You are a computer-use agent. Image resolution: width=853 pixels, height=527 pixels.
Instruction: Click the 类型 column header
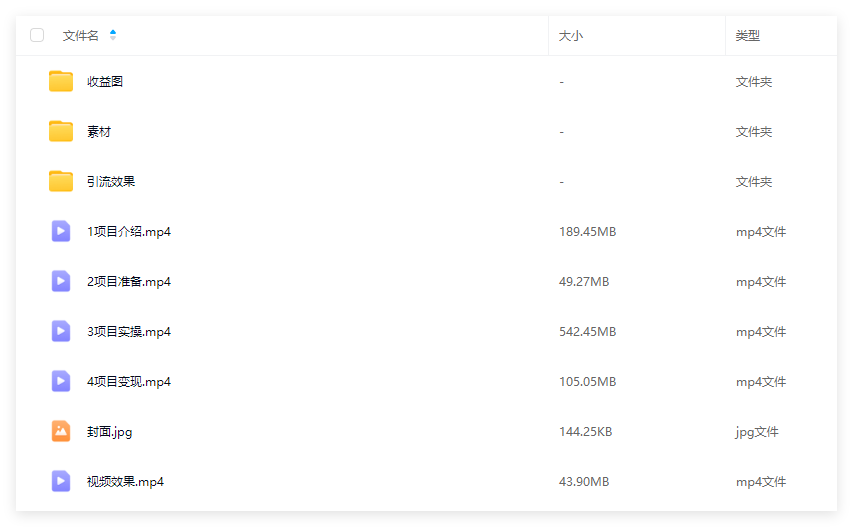pos(747,36)
